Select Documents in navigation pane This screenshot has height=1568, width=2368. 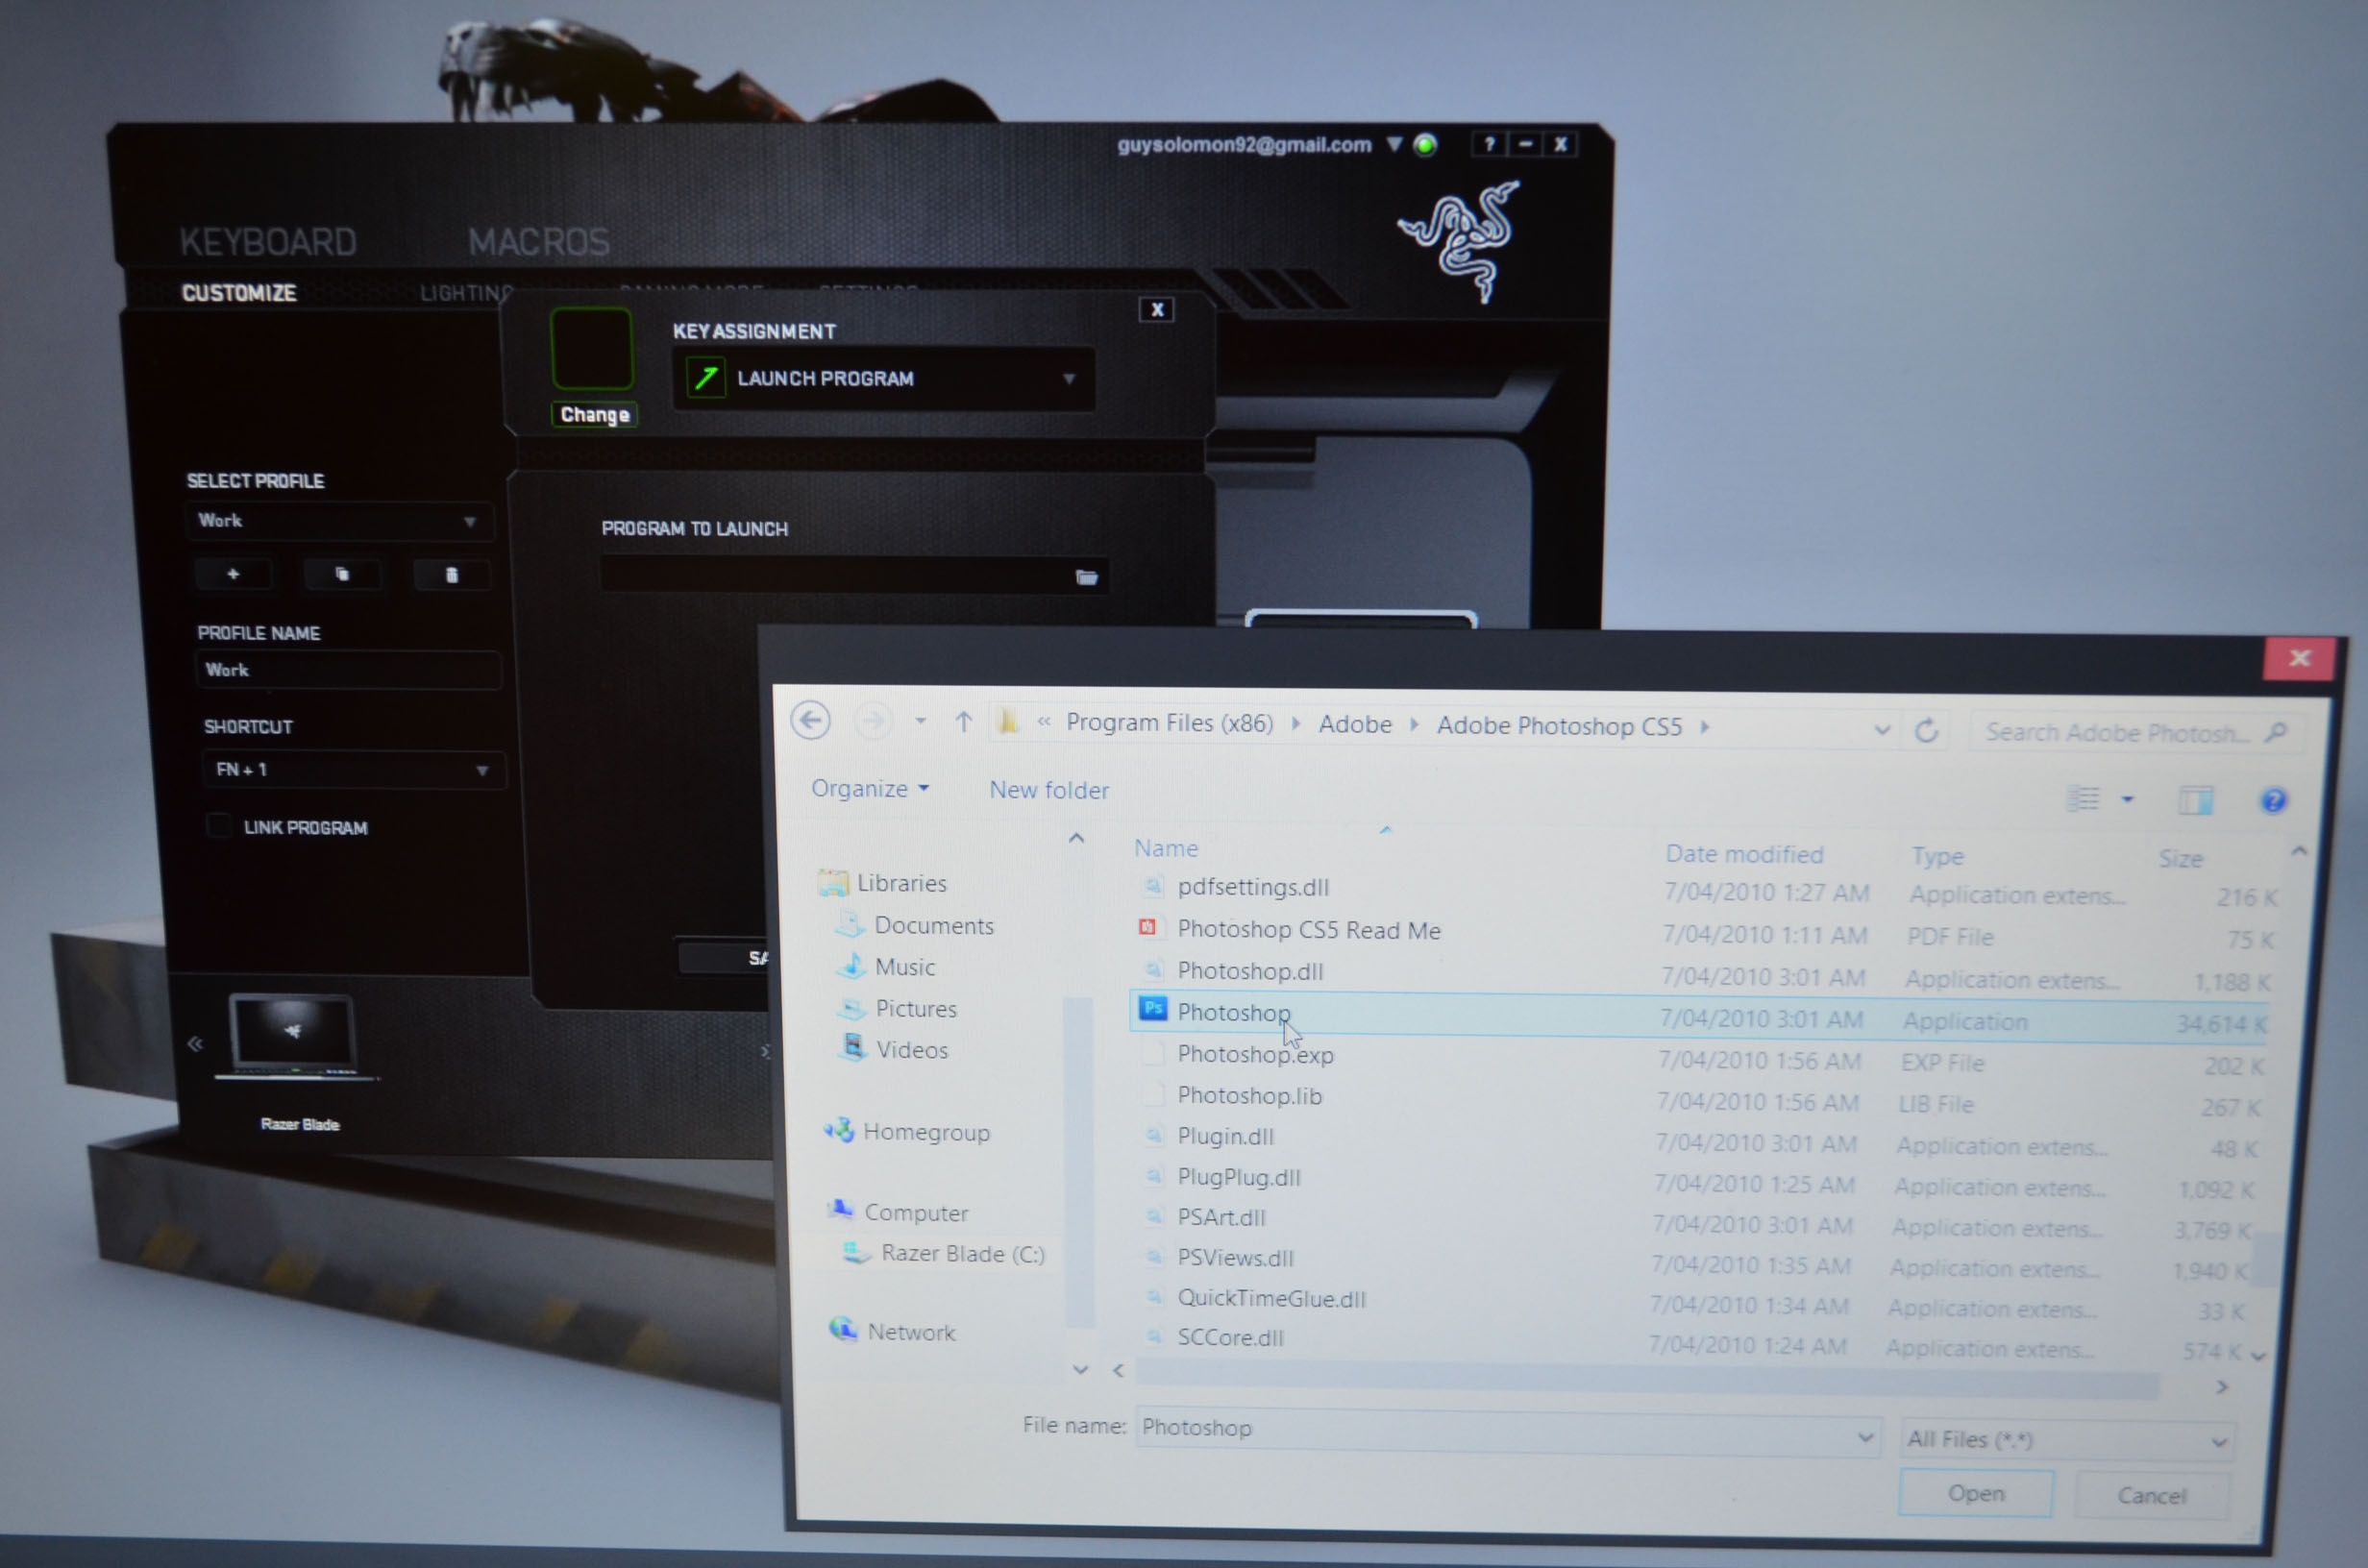click(934, 925)
